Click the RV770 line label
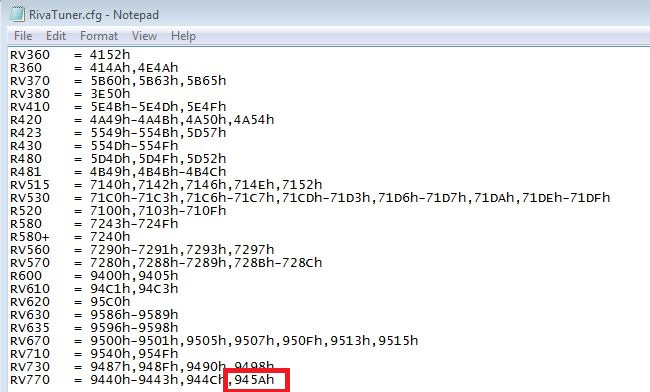 click(x=30, y=380)
